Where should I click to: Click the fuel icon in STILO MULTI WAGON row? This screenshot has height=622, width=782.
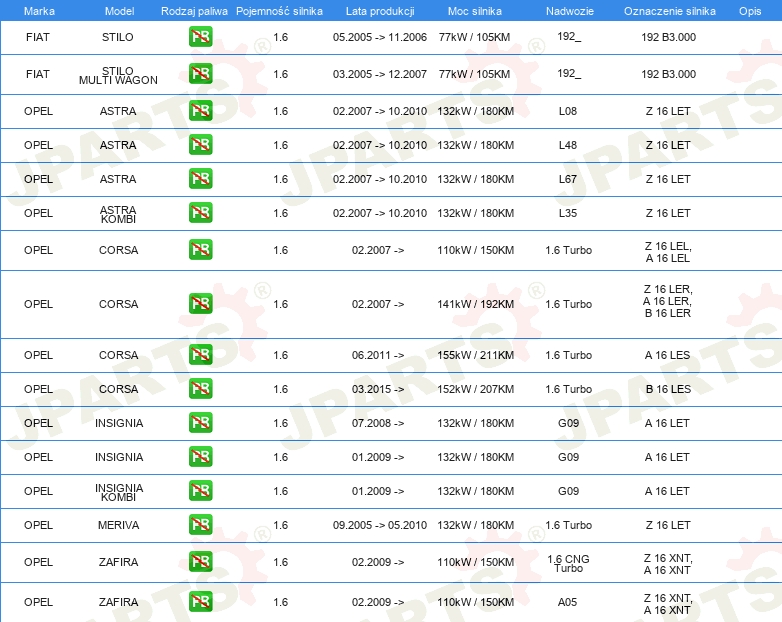200,74
